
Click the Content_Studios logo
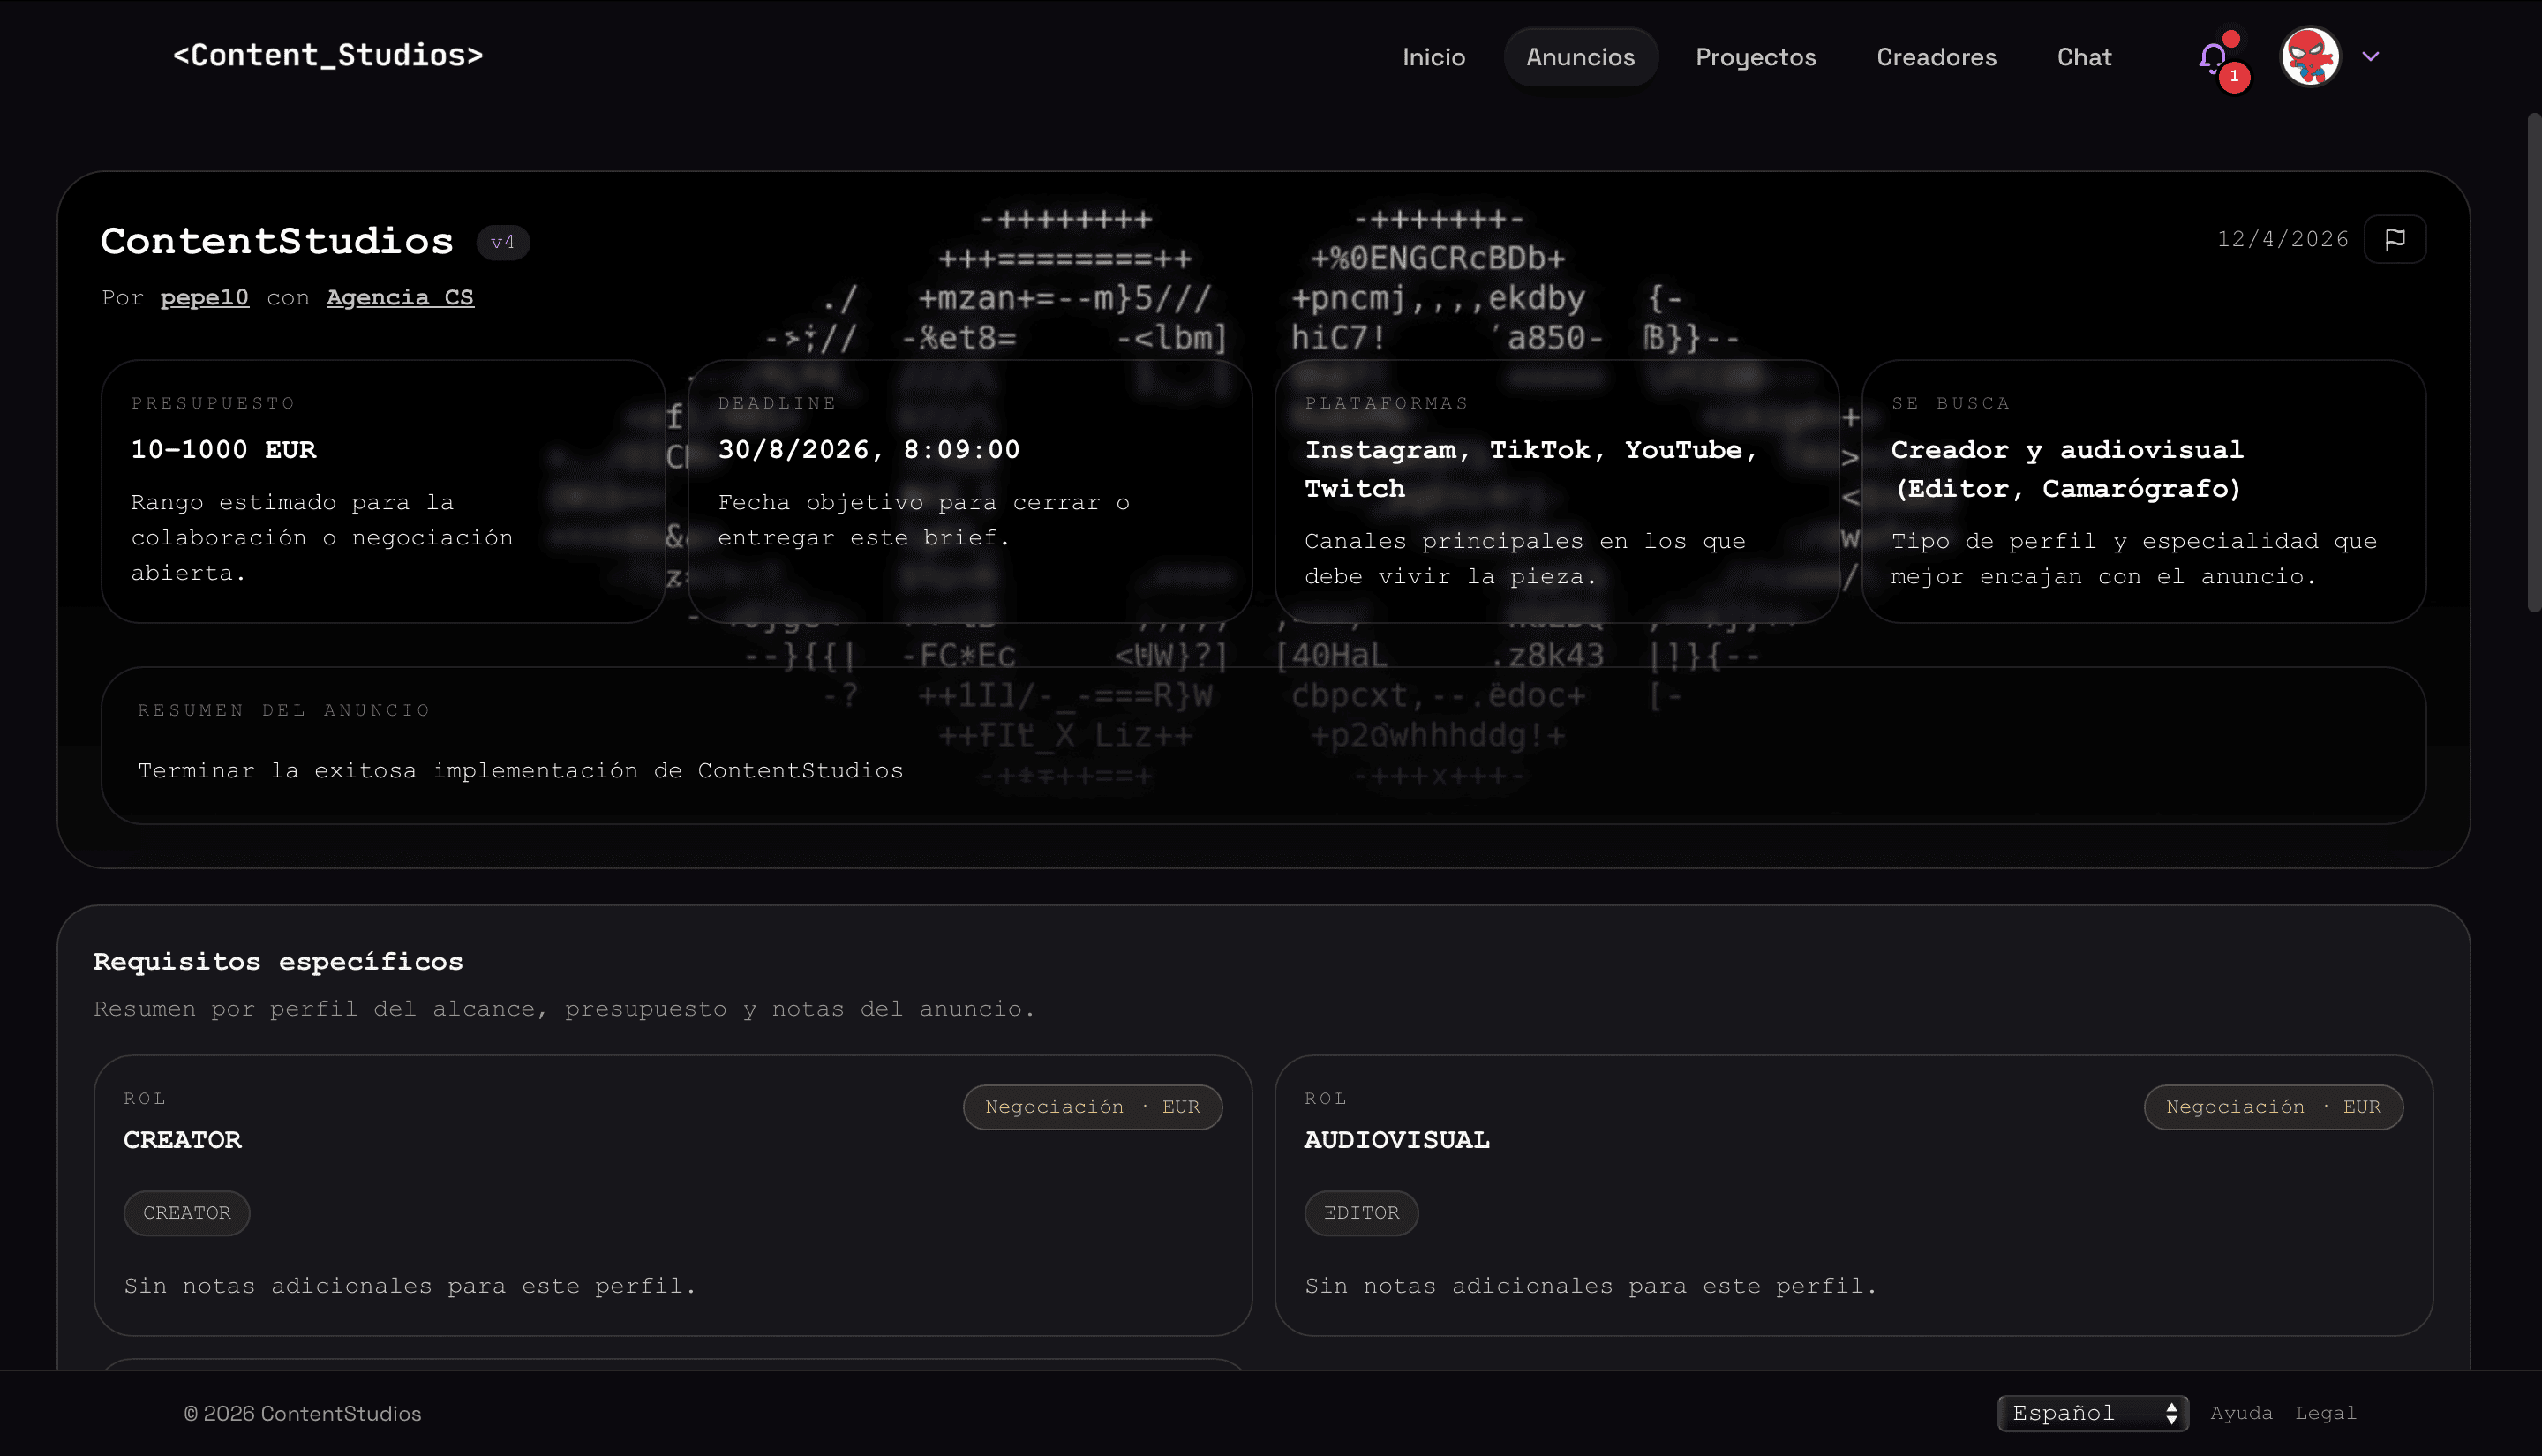click(x=328, y=55)
